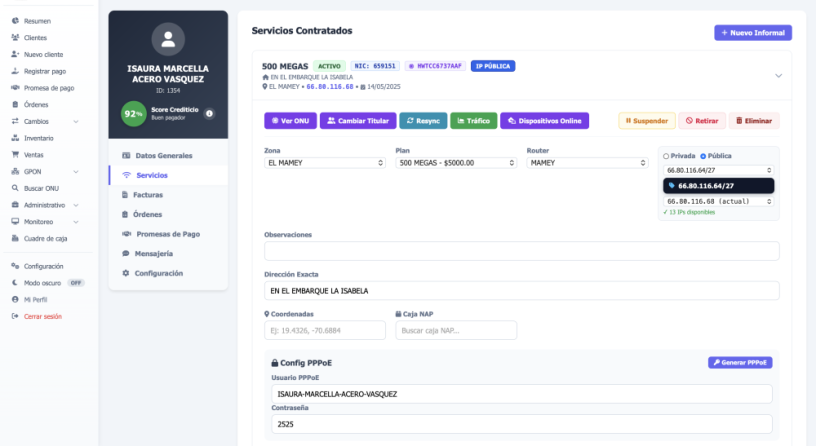Click the Coordenadas input field
The image size is (816, 446).
pyautogui.click(x=325, y=330)
